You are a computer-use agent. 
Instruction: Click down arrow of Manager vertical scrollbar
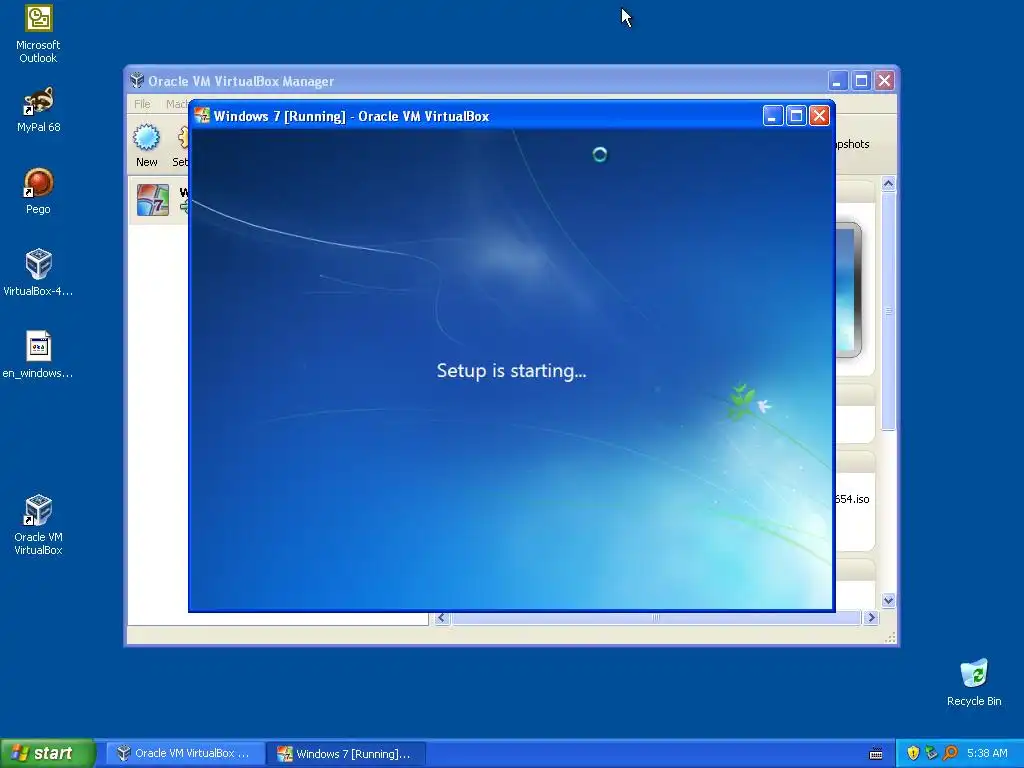point(888,600)
